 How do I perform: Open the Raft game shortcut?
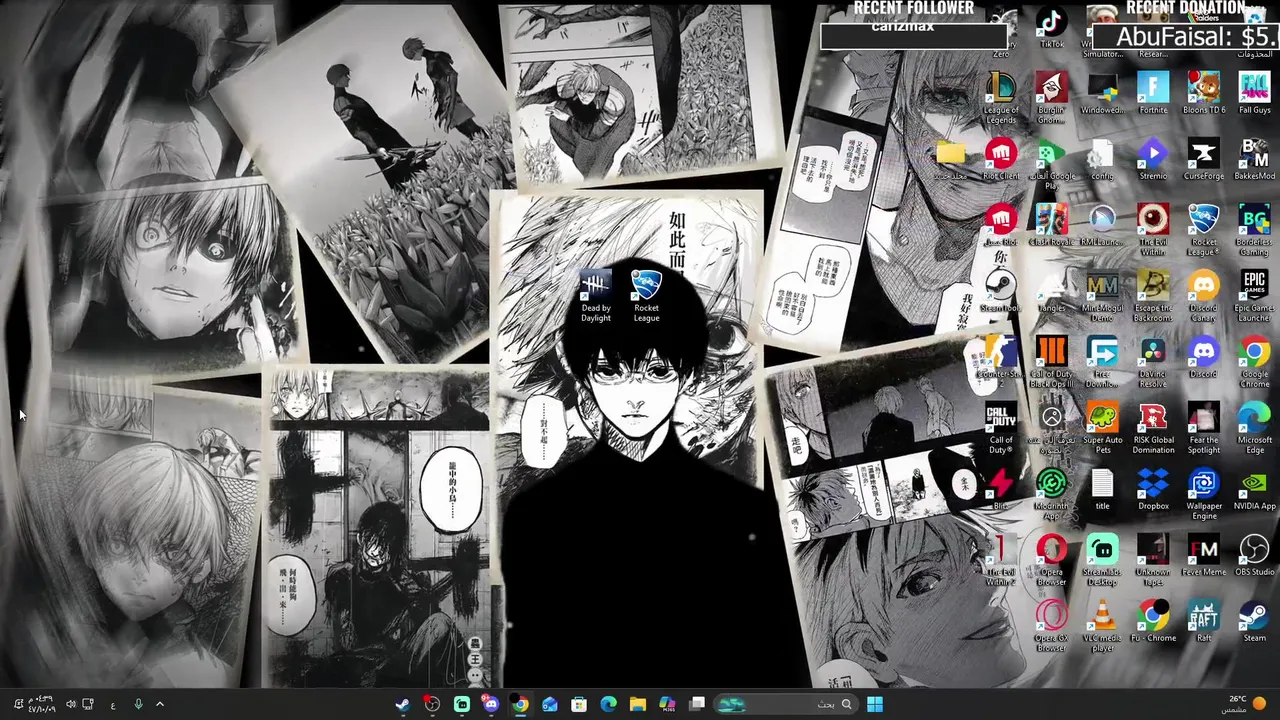tap(1204, 622)
